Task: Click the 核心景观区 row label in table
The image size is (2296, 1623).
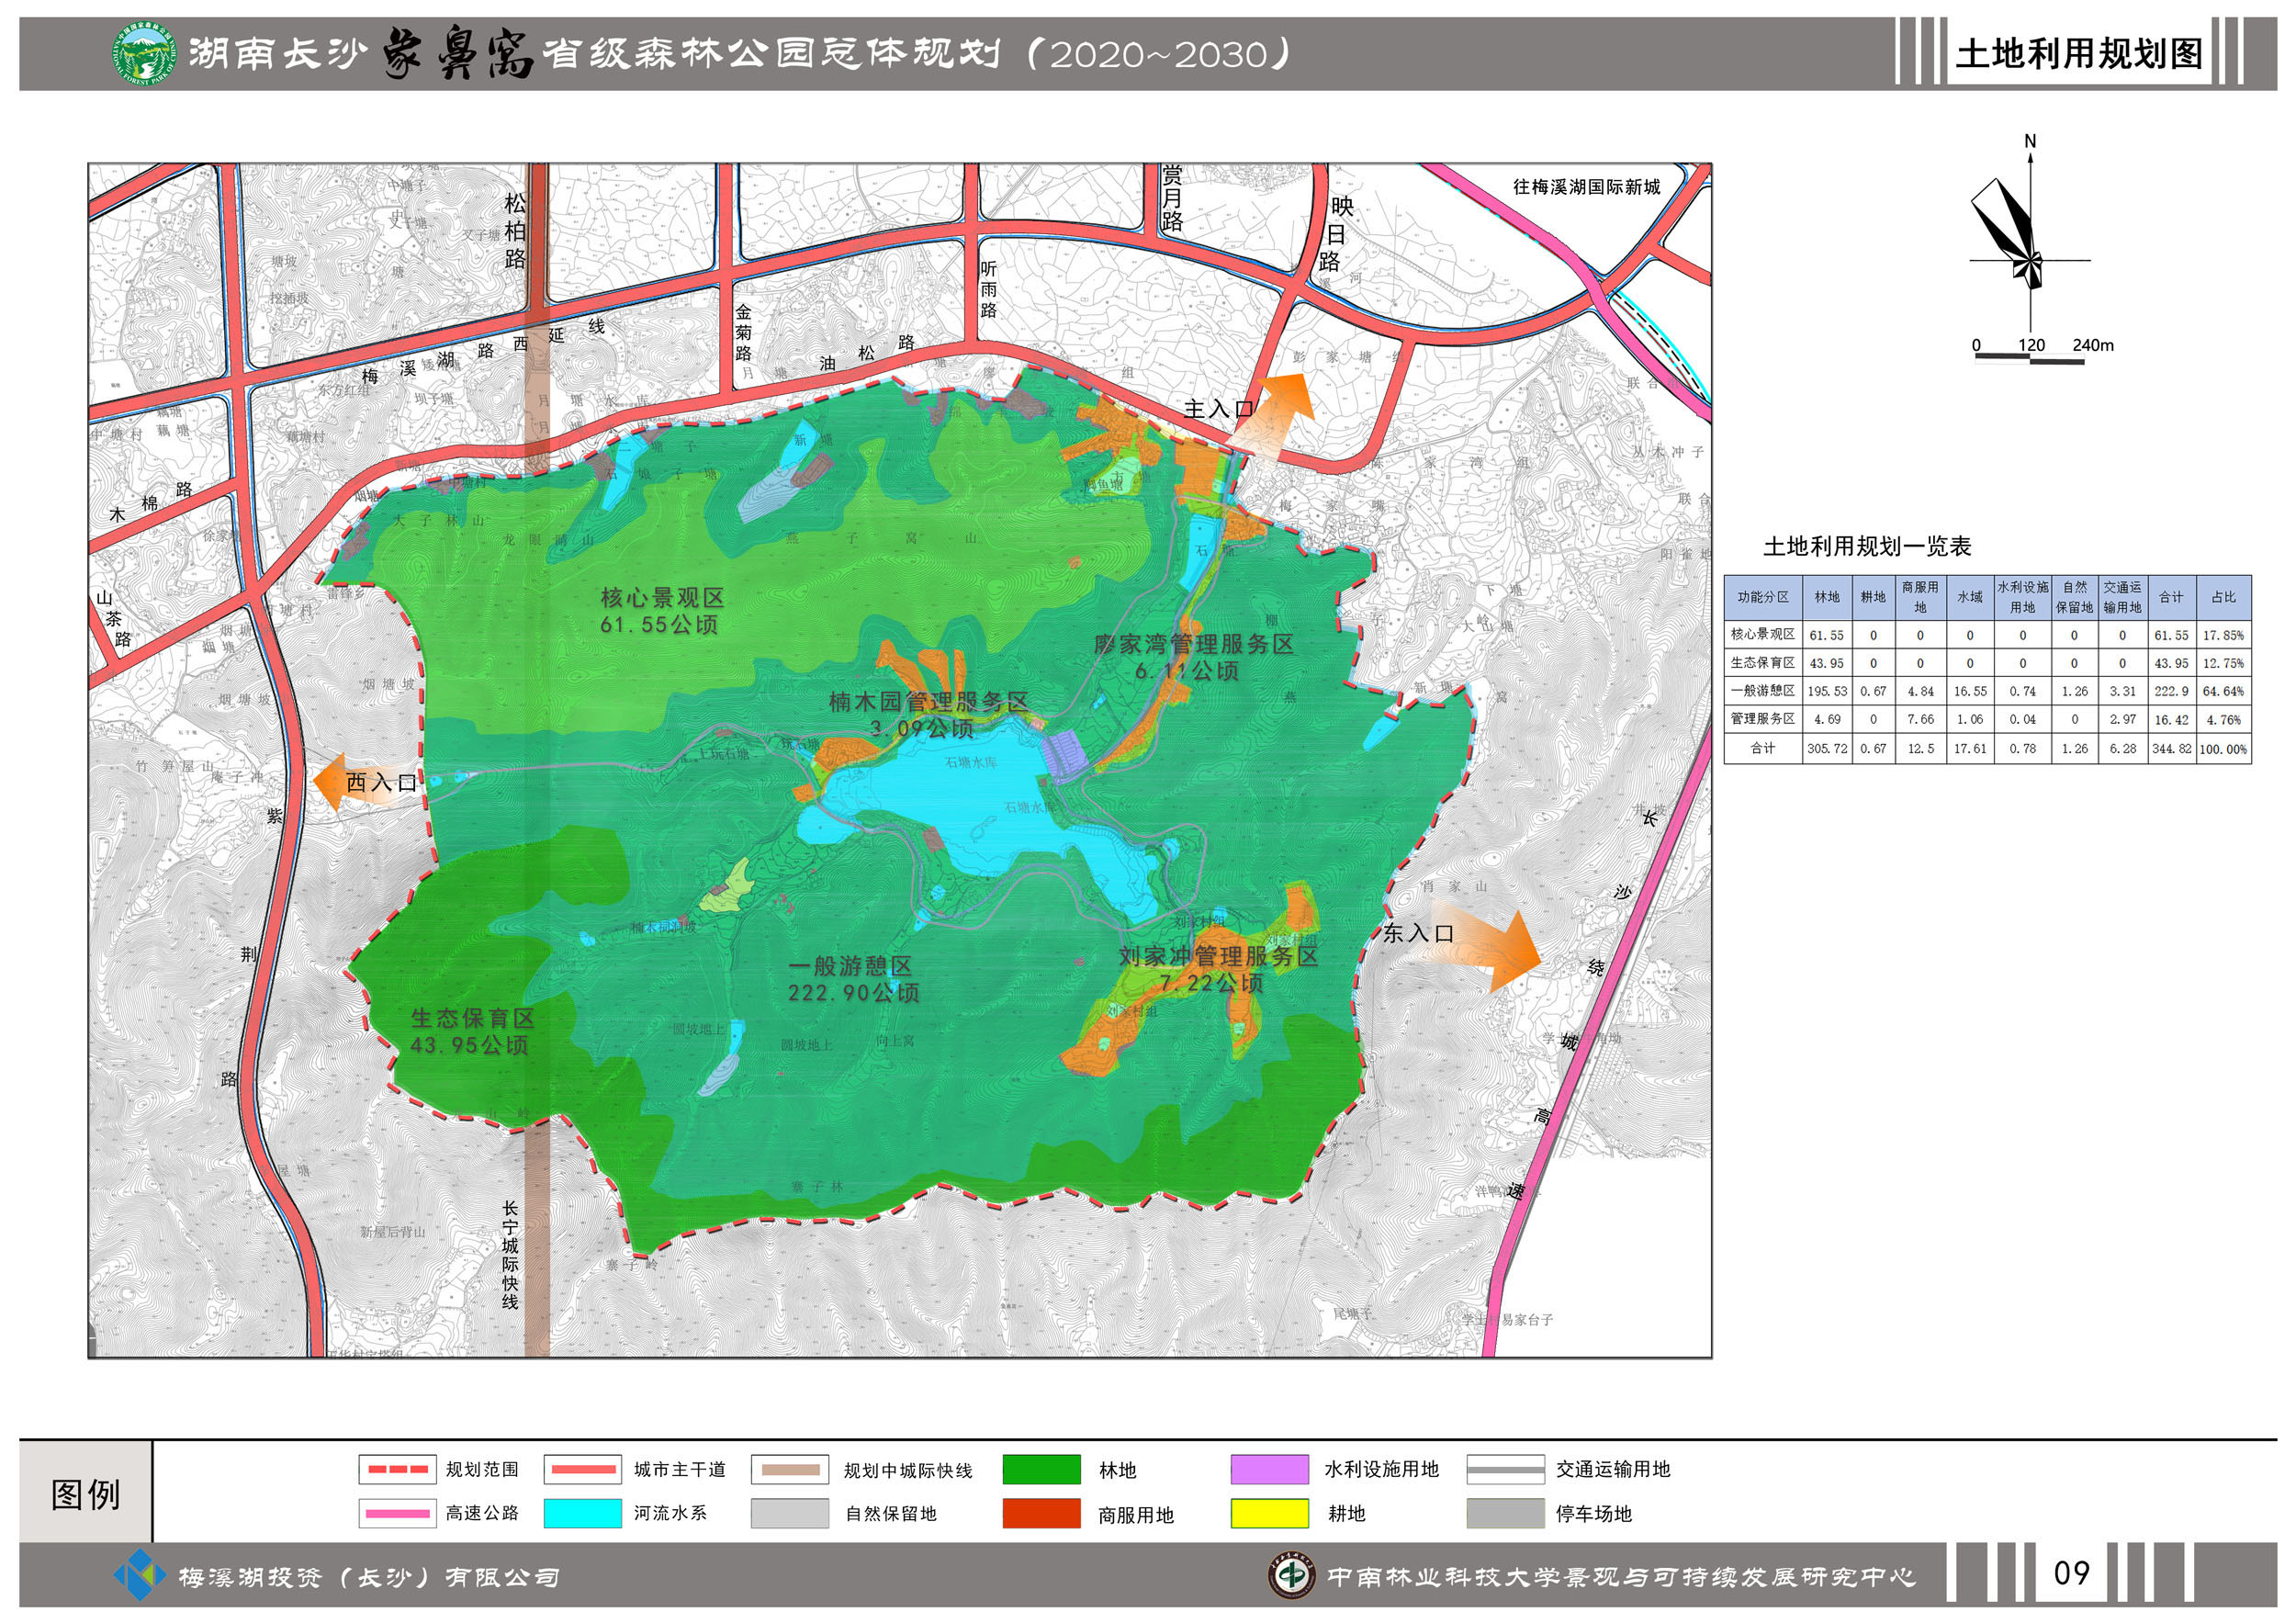Action: point(1763,634)
